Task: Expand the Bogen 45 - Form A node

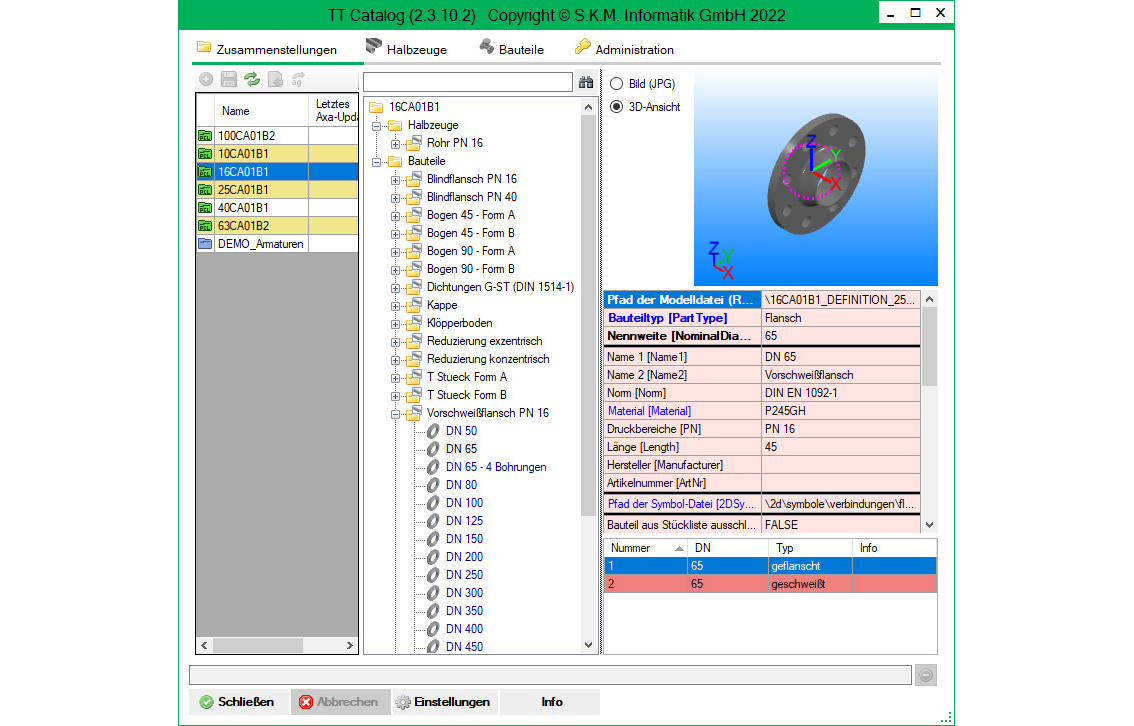Action: click(396, 216)
